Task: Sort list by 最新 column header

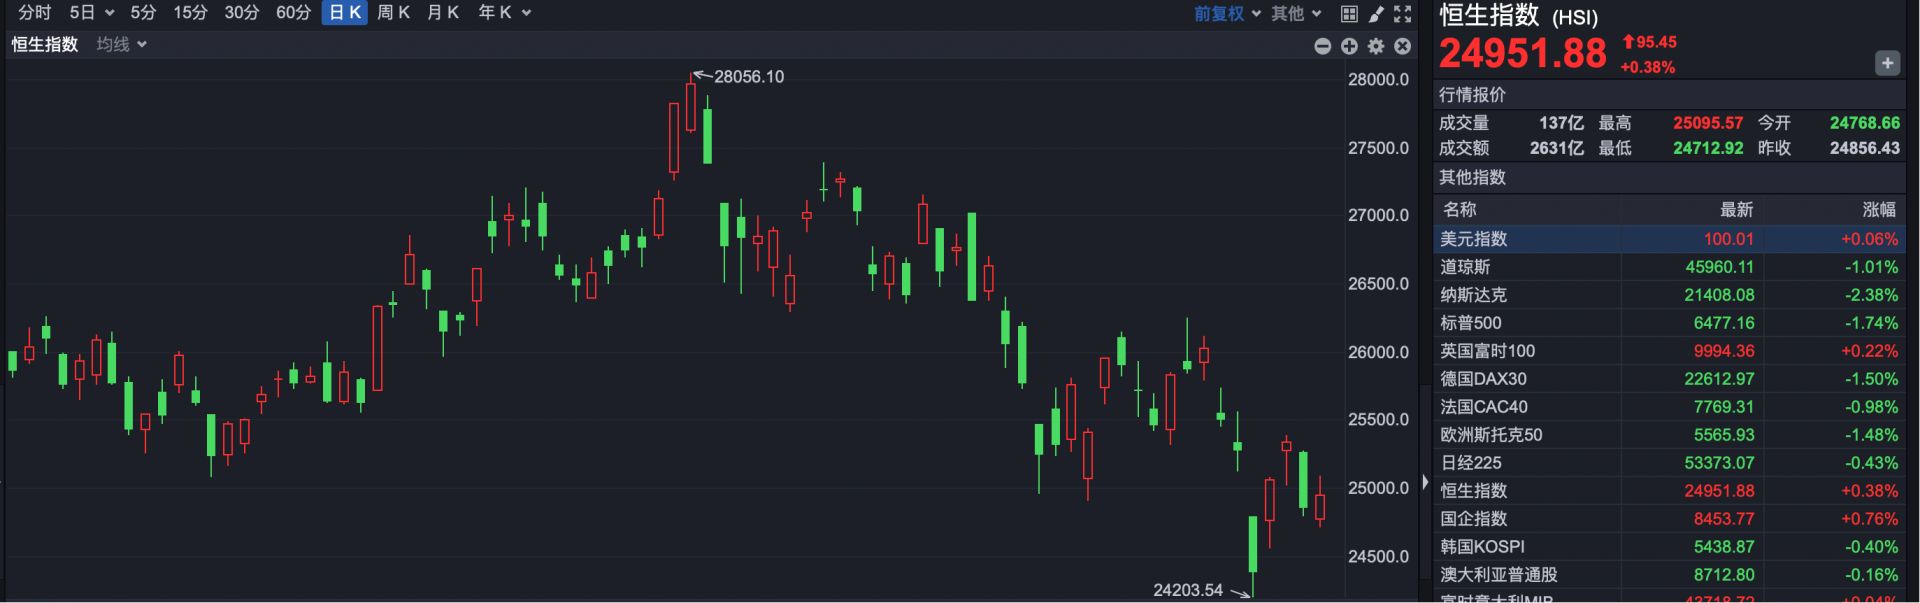Action: (1736, 209)
